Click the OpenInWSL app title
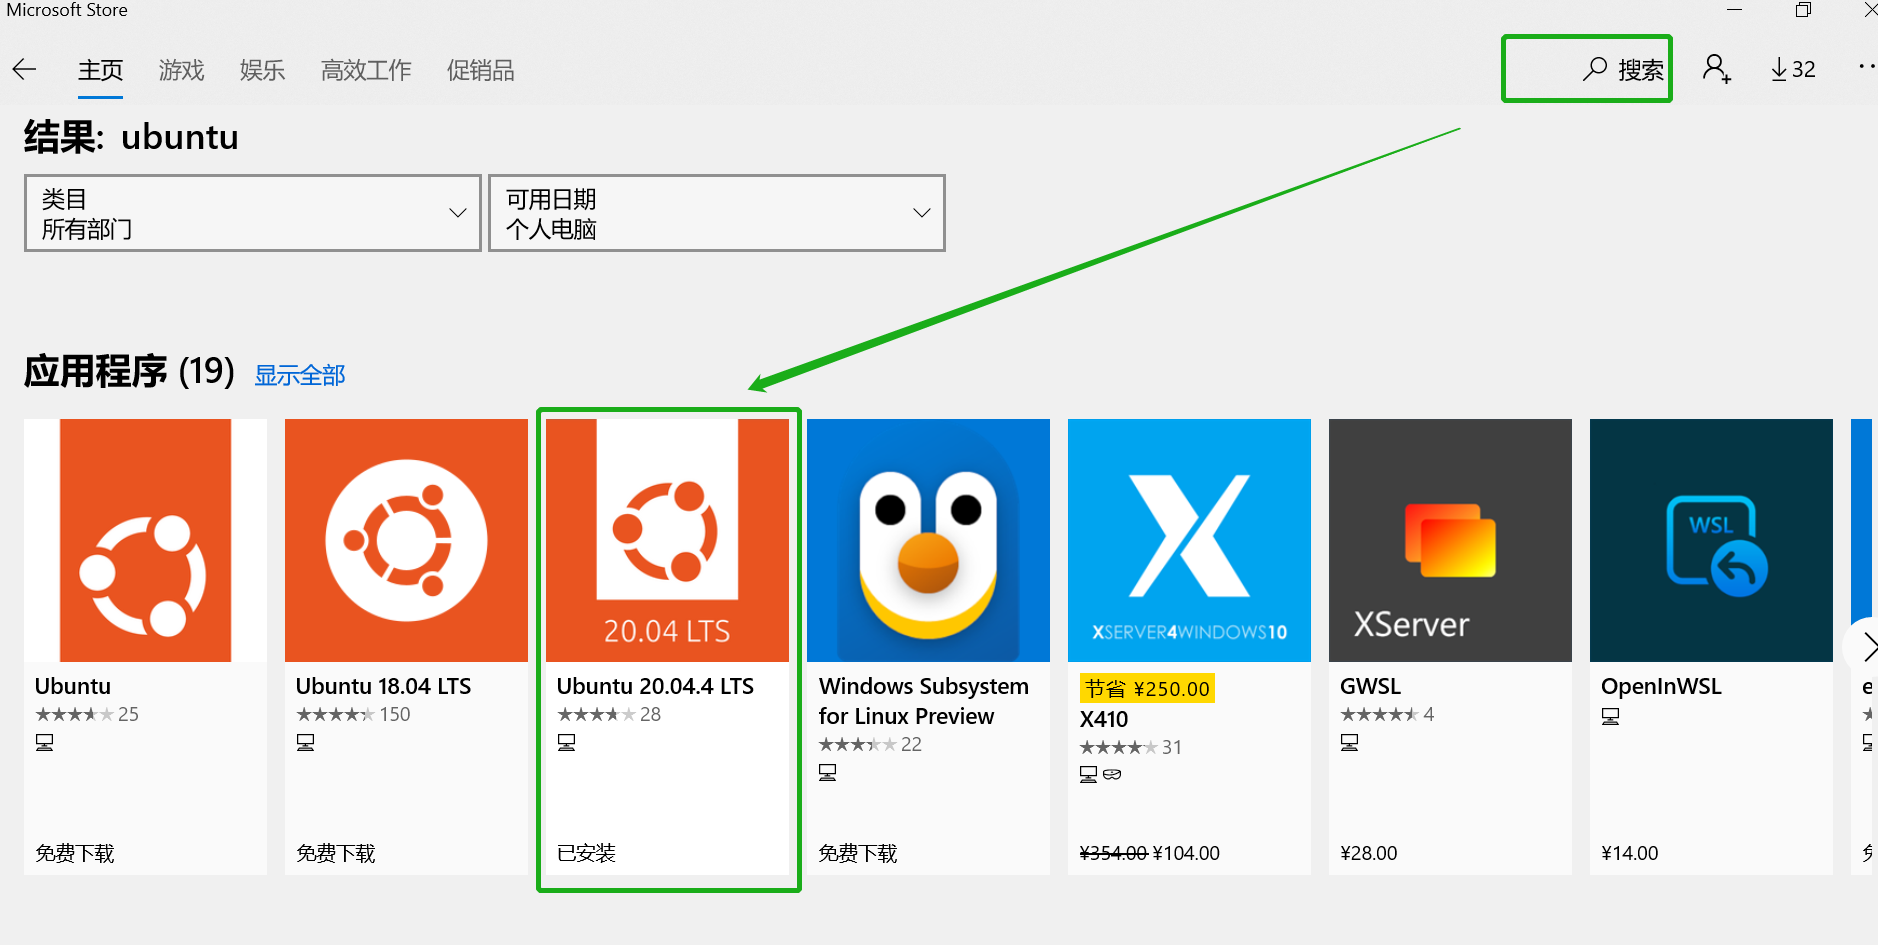 coord(1661,686)
